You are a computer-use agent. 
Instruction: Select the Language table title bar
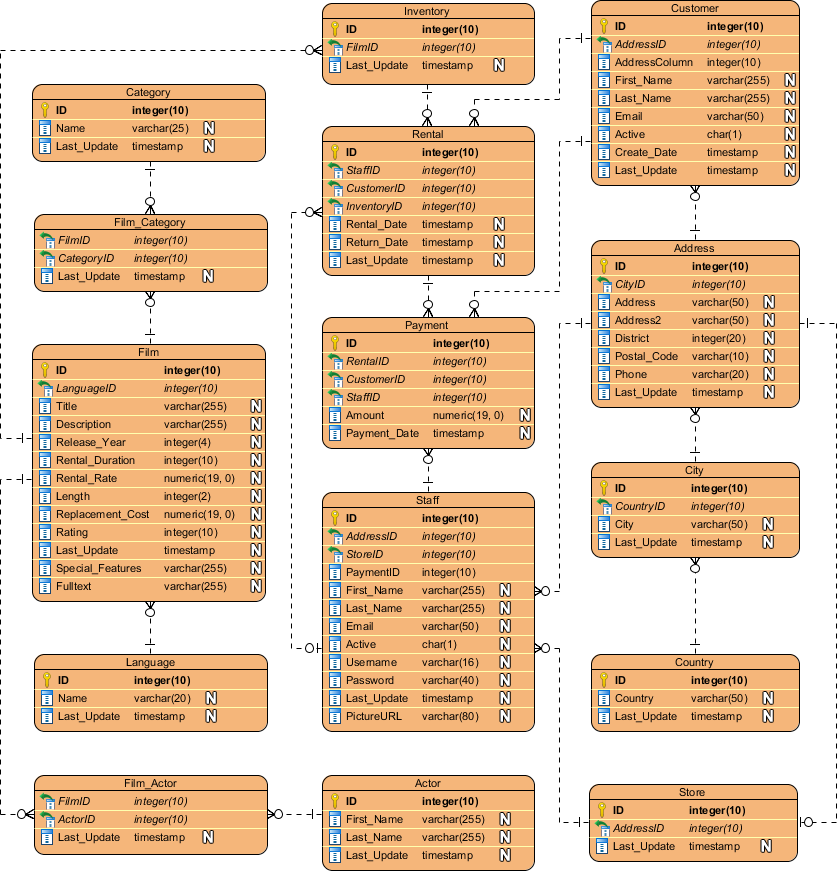tap(149, 661)
